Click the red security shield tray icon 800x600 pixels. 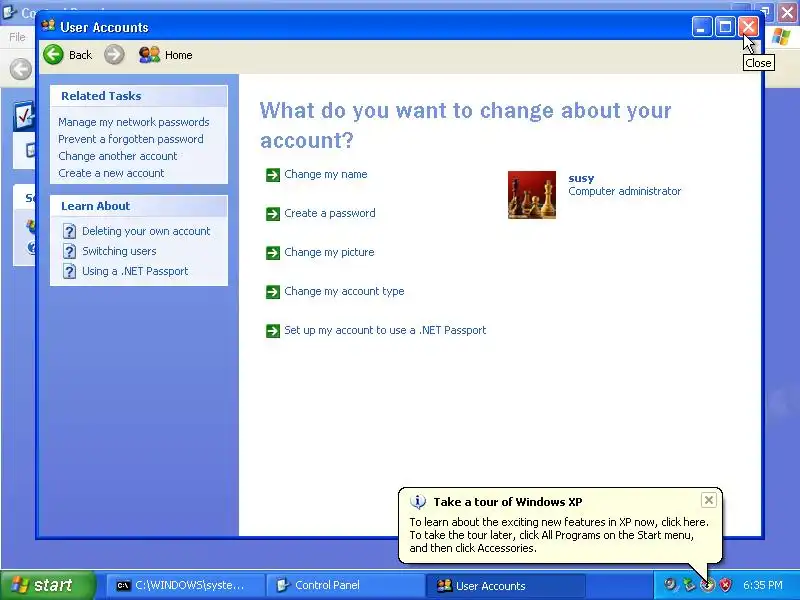tap(725, 585)
